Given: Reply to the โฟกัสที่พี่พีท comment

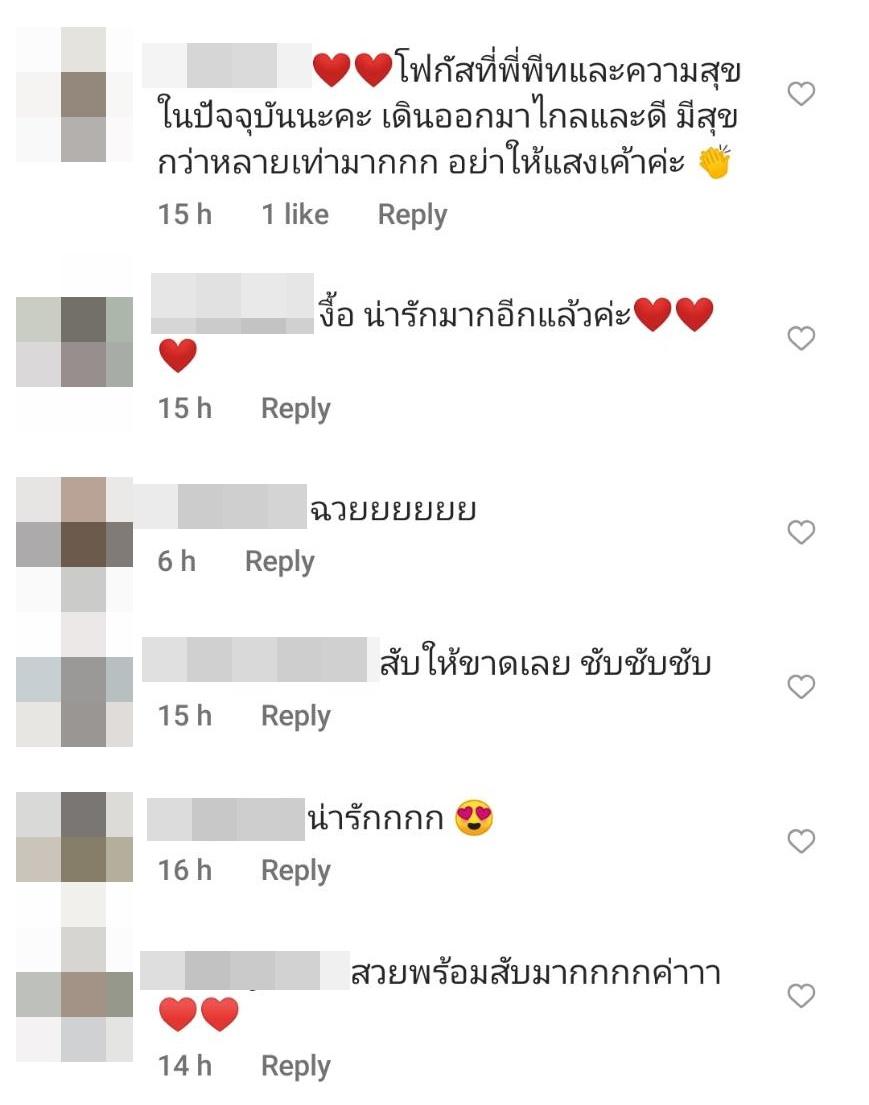Looking at the screenshot, I should point(412,215).
